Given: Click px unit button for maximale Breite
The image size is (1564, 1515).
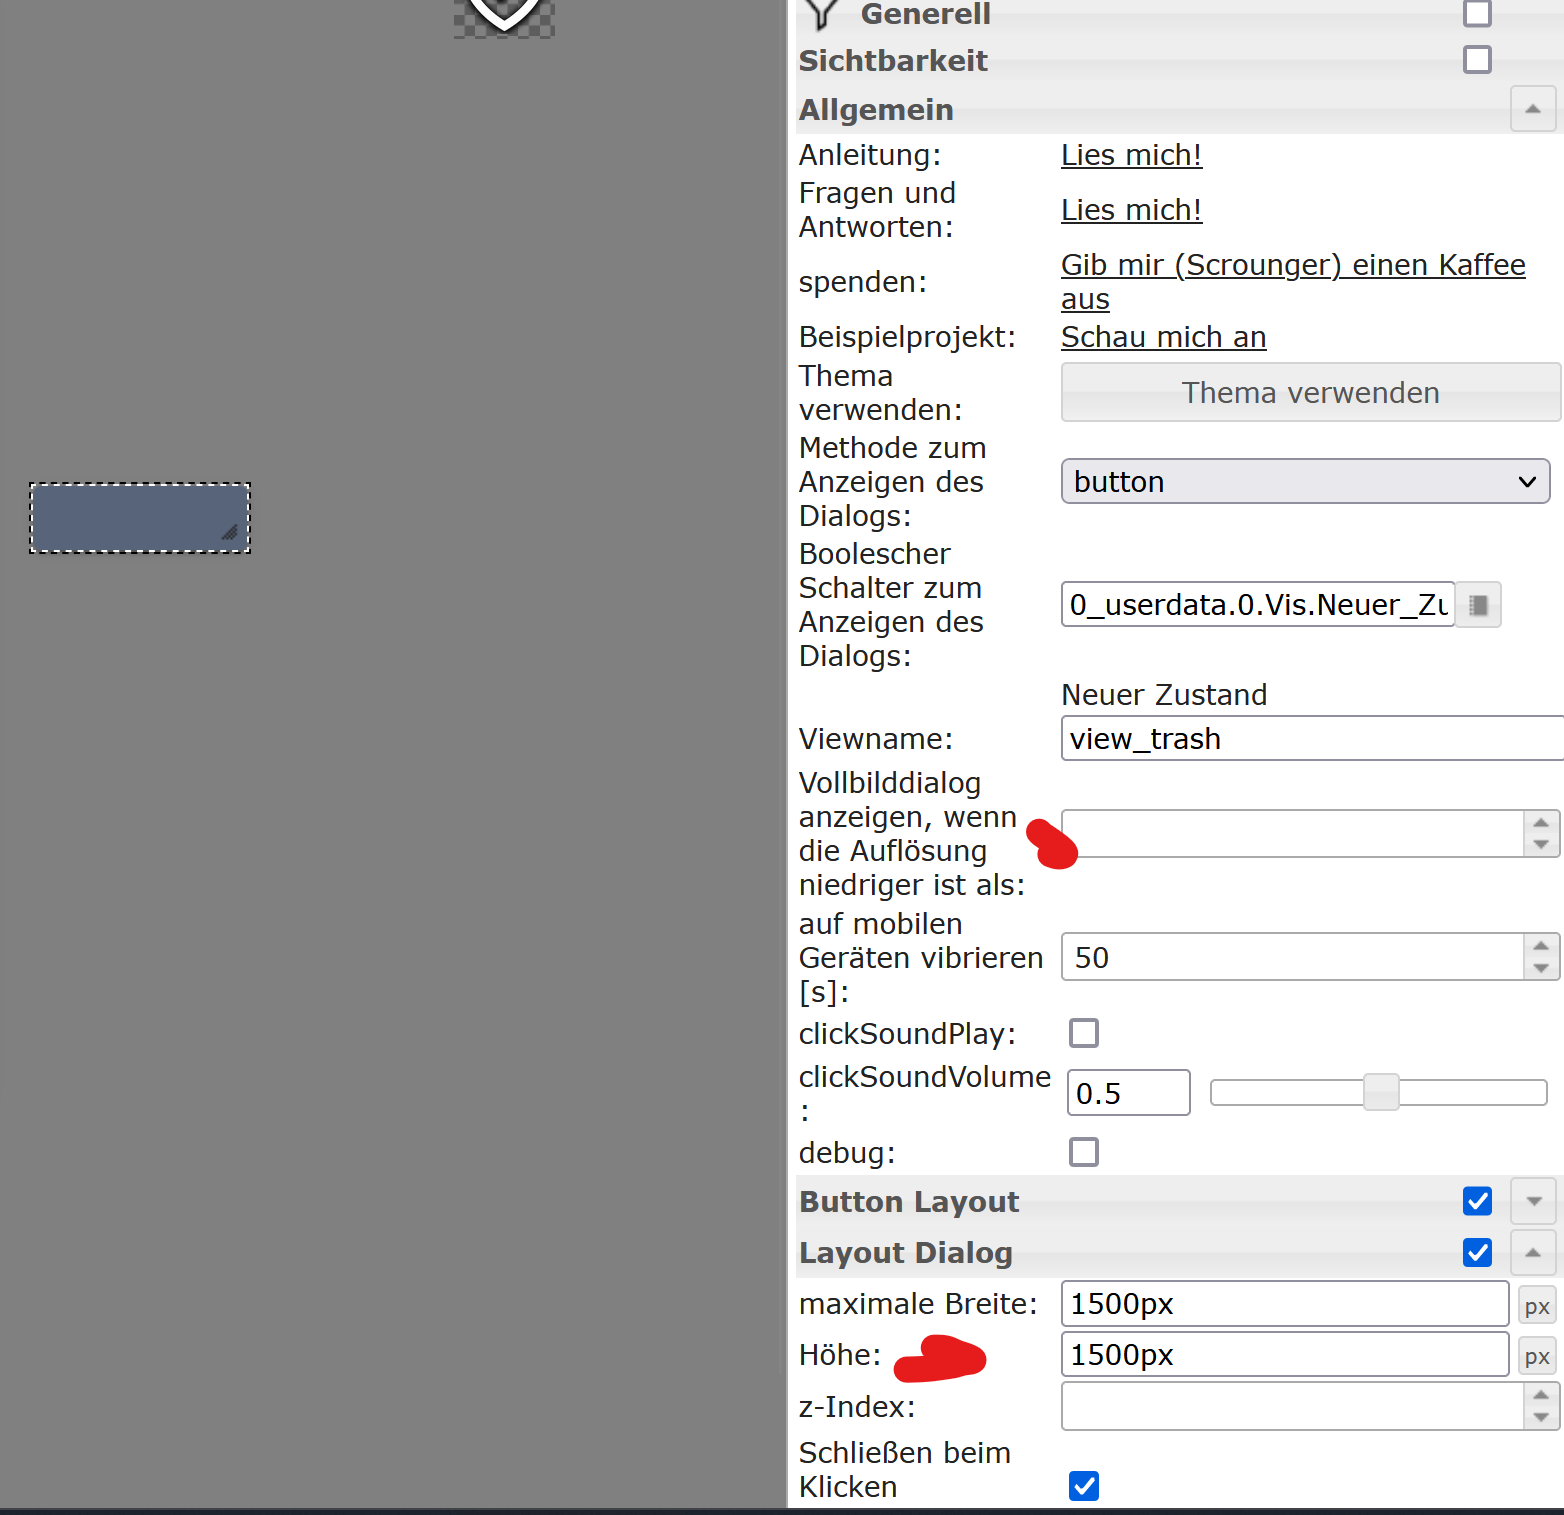Looking at the screenshot, I should tap(1537, 1305).
